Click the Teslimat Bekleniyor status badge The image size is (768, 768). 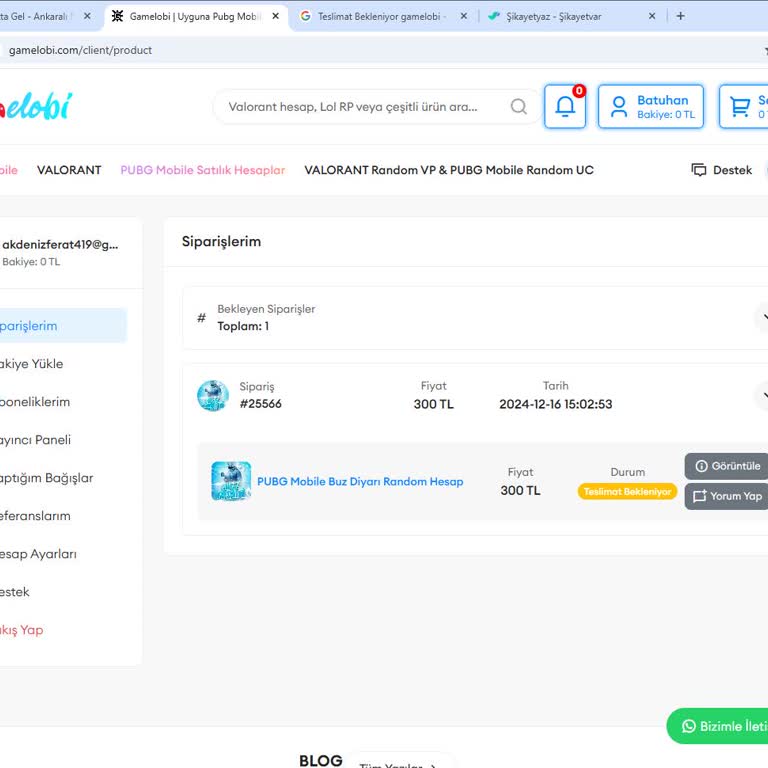(x=627, y=491)
